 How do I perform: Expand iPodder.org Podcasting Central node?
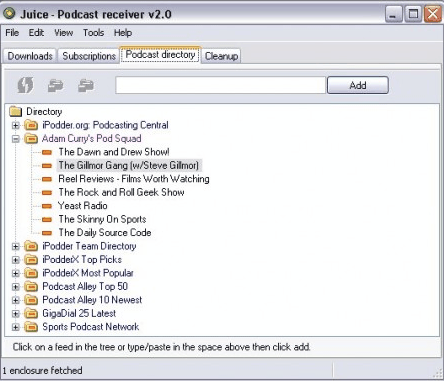(15, 126)
